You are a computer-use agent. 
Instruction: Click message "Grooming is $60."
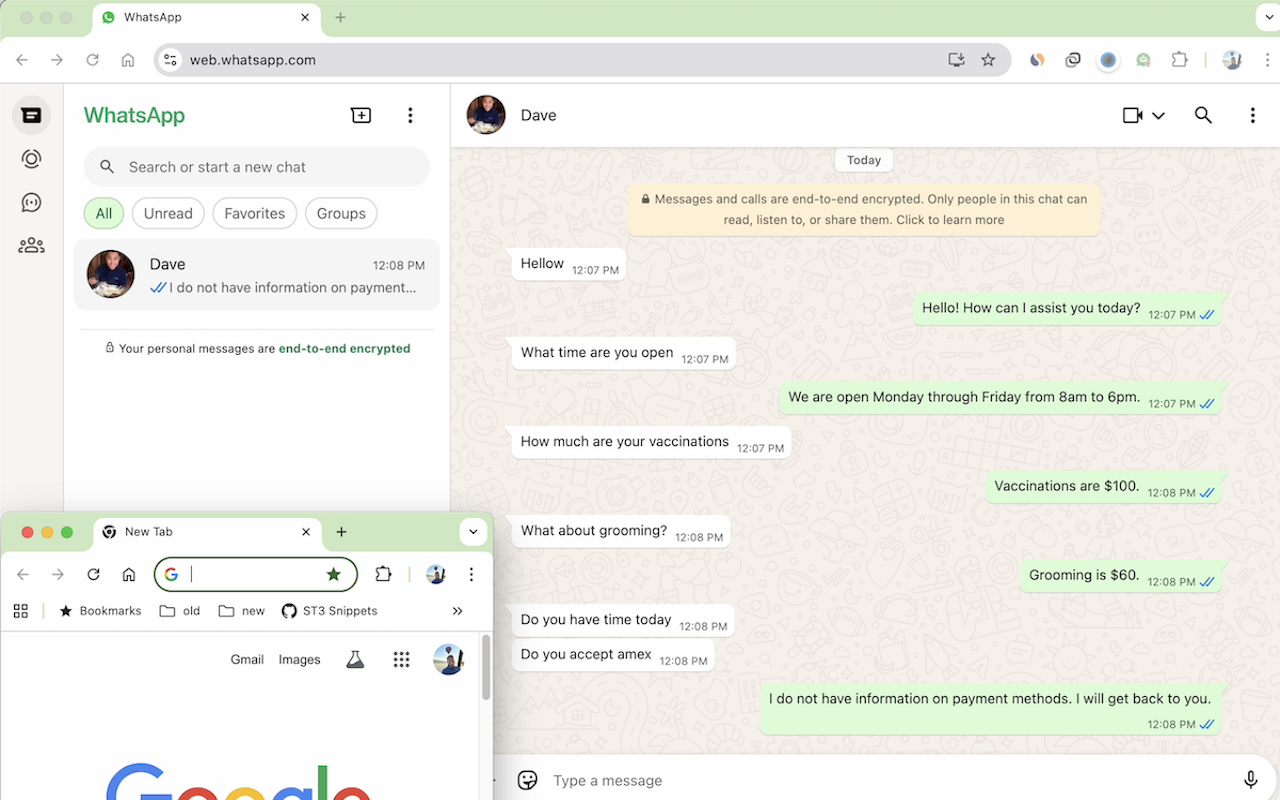[x=1122, y=576]
